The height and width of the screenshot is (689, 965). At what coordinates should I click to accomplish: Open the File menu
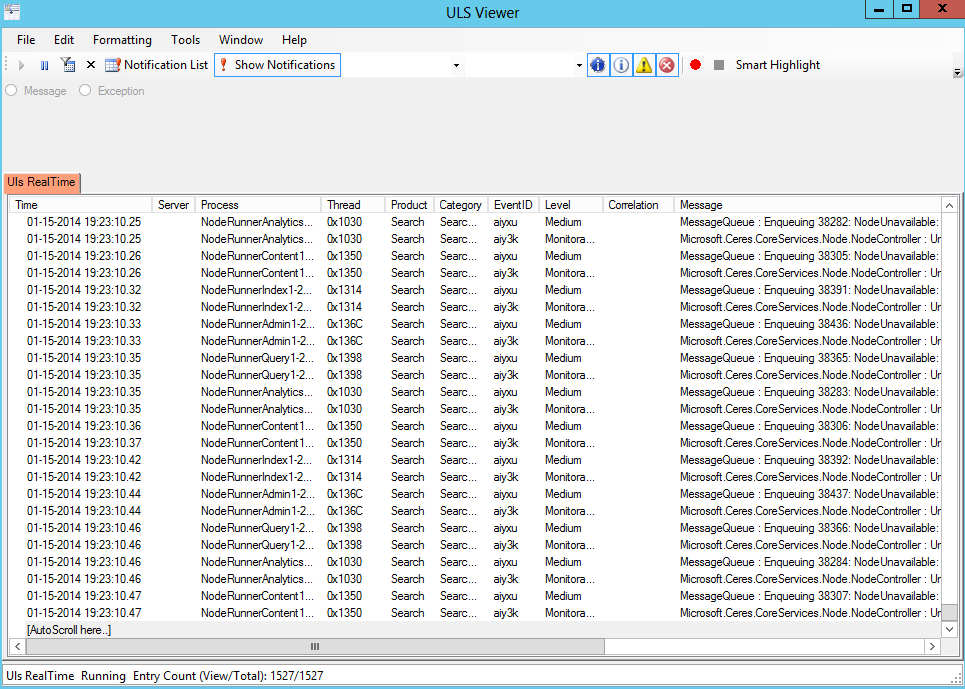26,40
